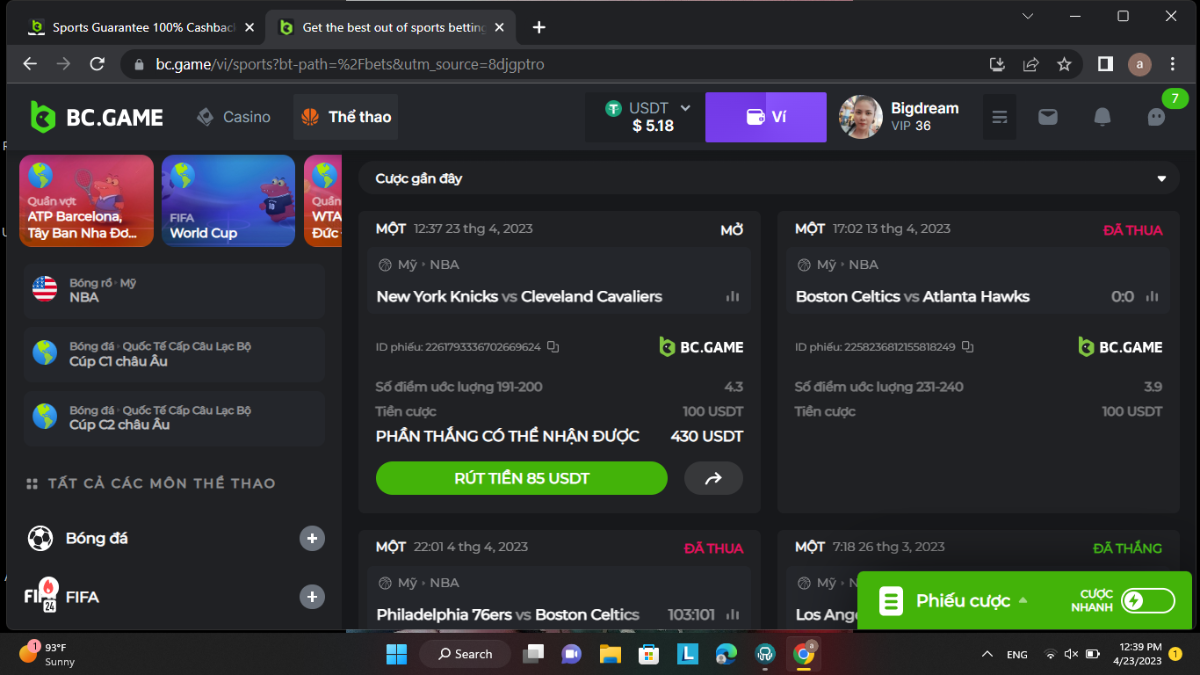Open the Ví wallet button
1200x675 pixels.
pyautogui.click(x=766, y=117)
